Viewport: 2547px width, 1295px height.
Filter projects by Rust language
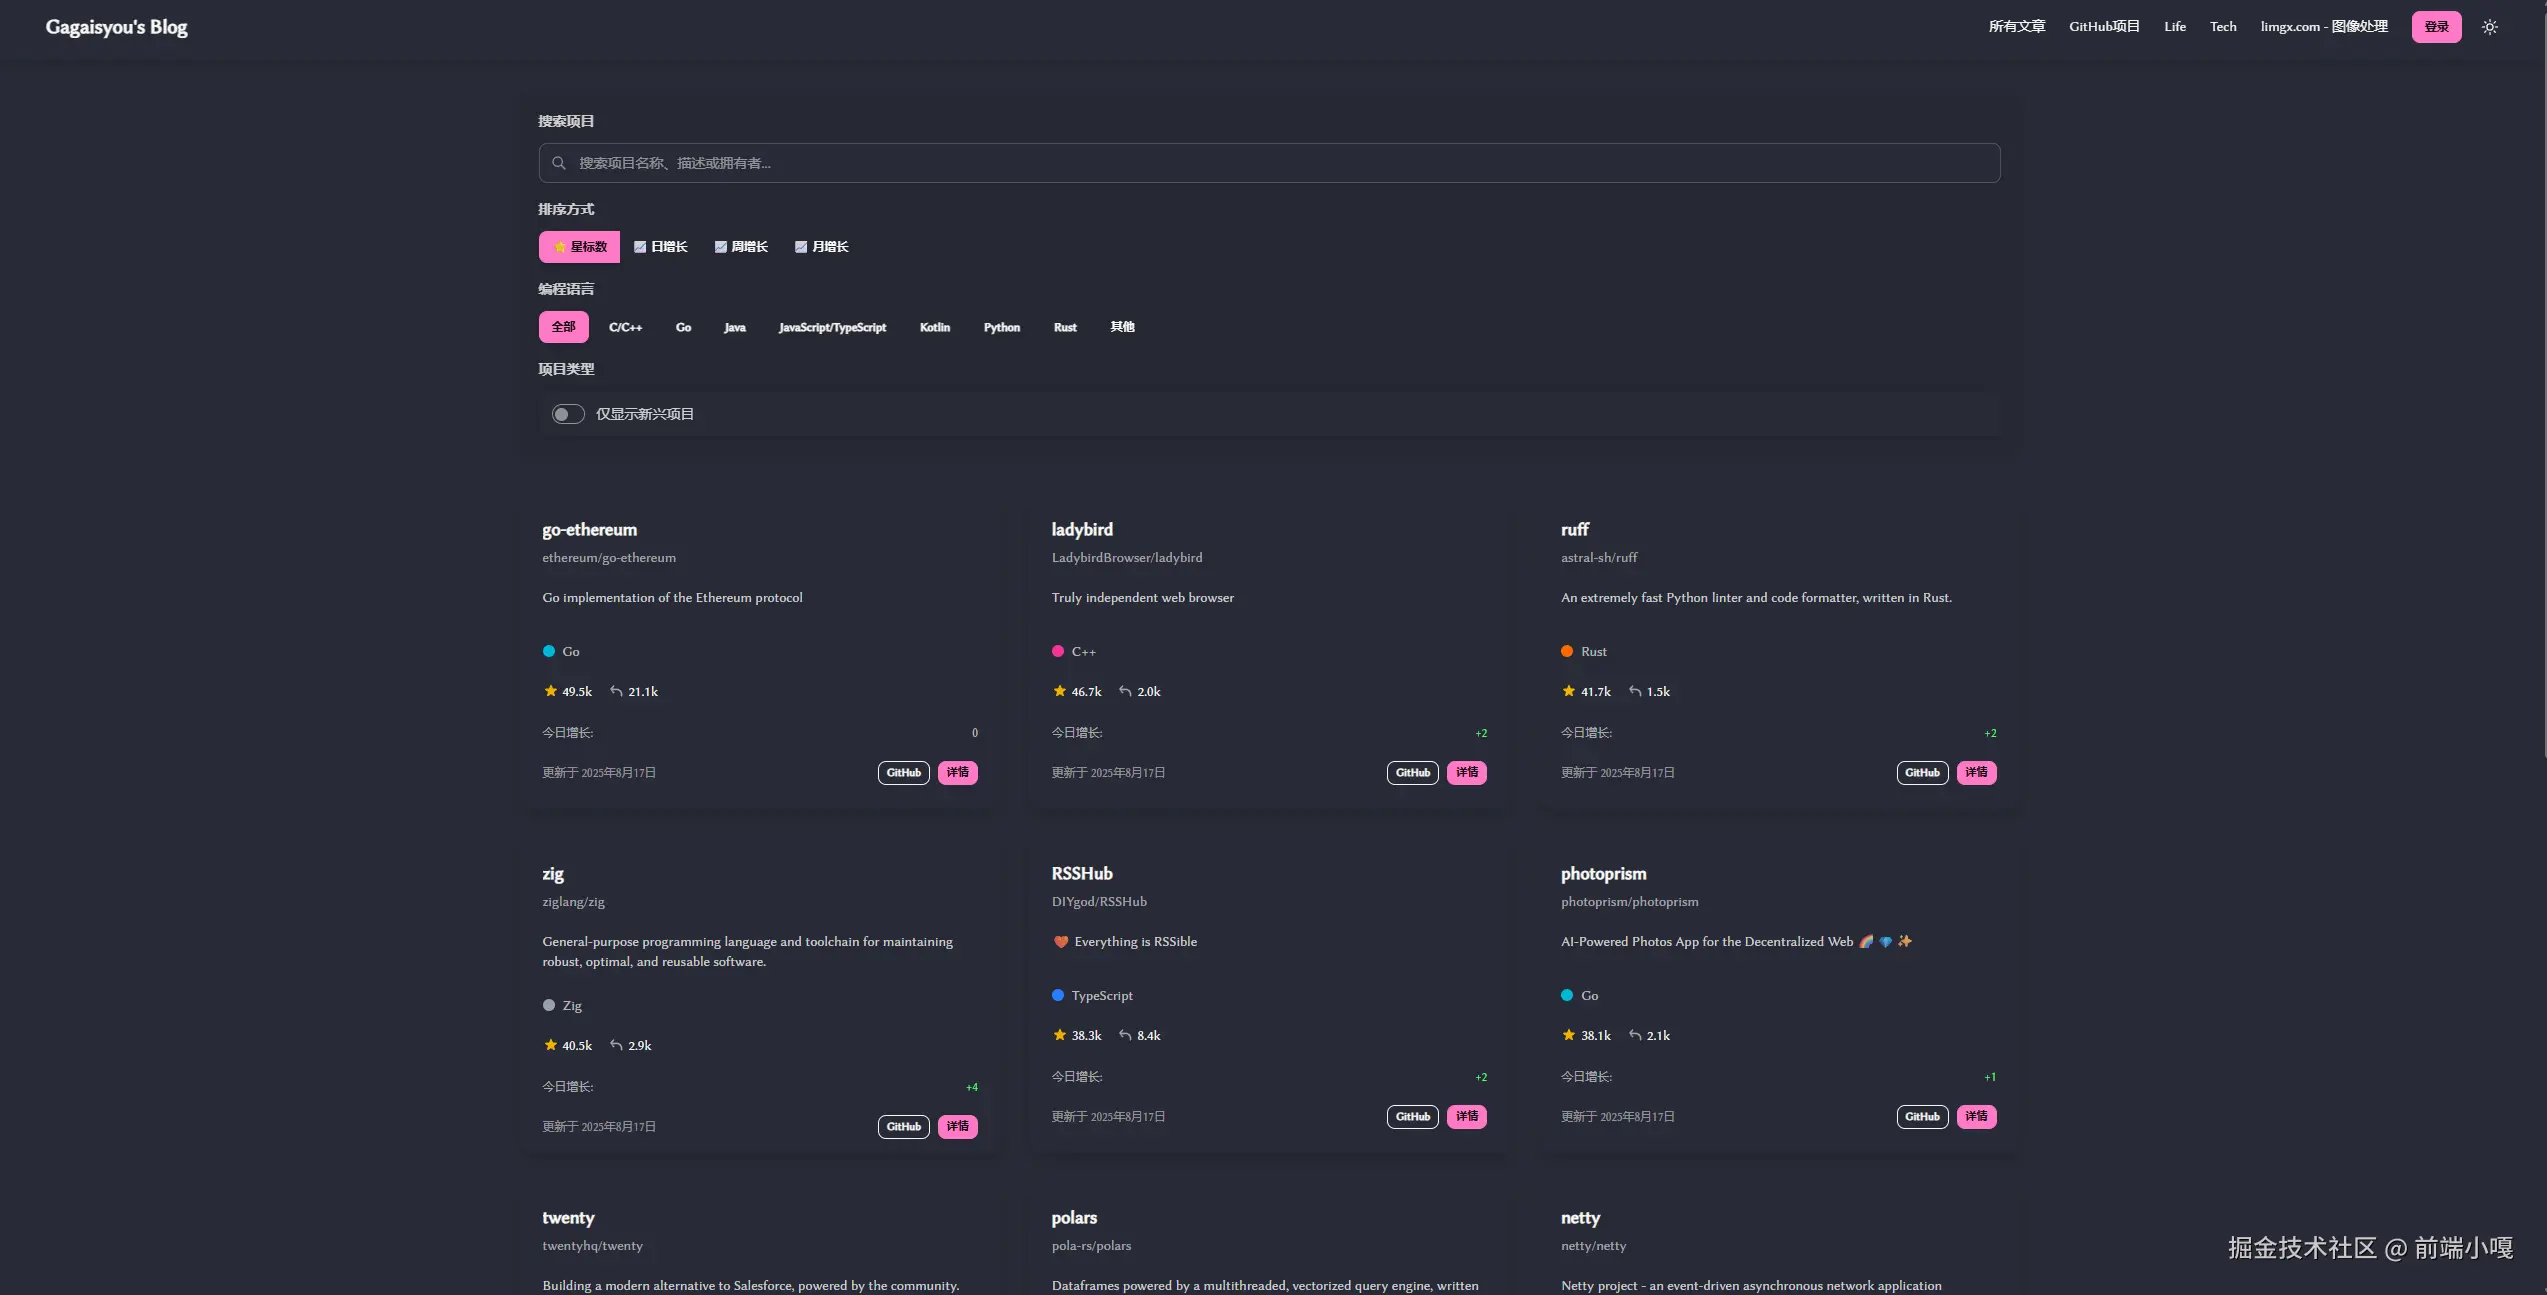coord(1064,327)
